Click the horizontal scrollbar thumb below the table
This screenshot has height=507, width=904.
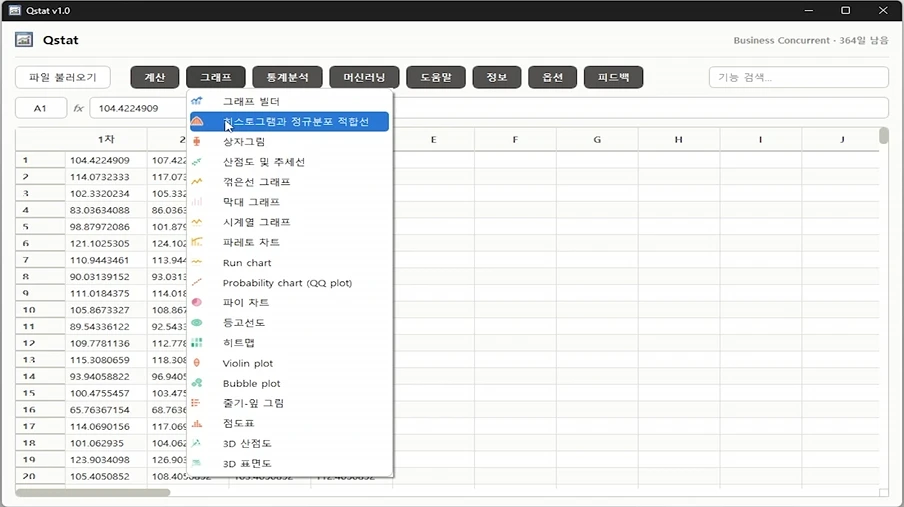[93, 493]
